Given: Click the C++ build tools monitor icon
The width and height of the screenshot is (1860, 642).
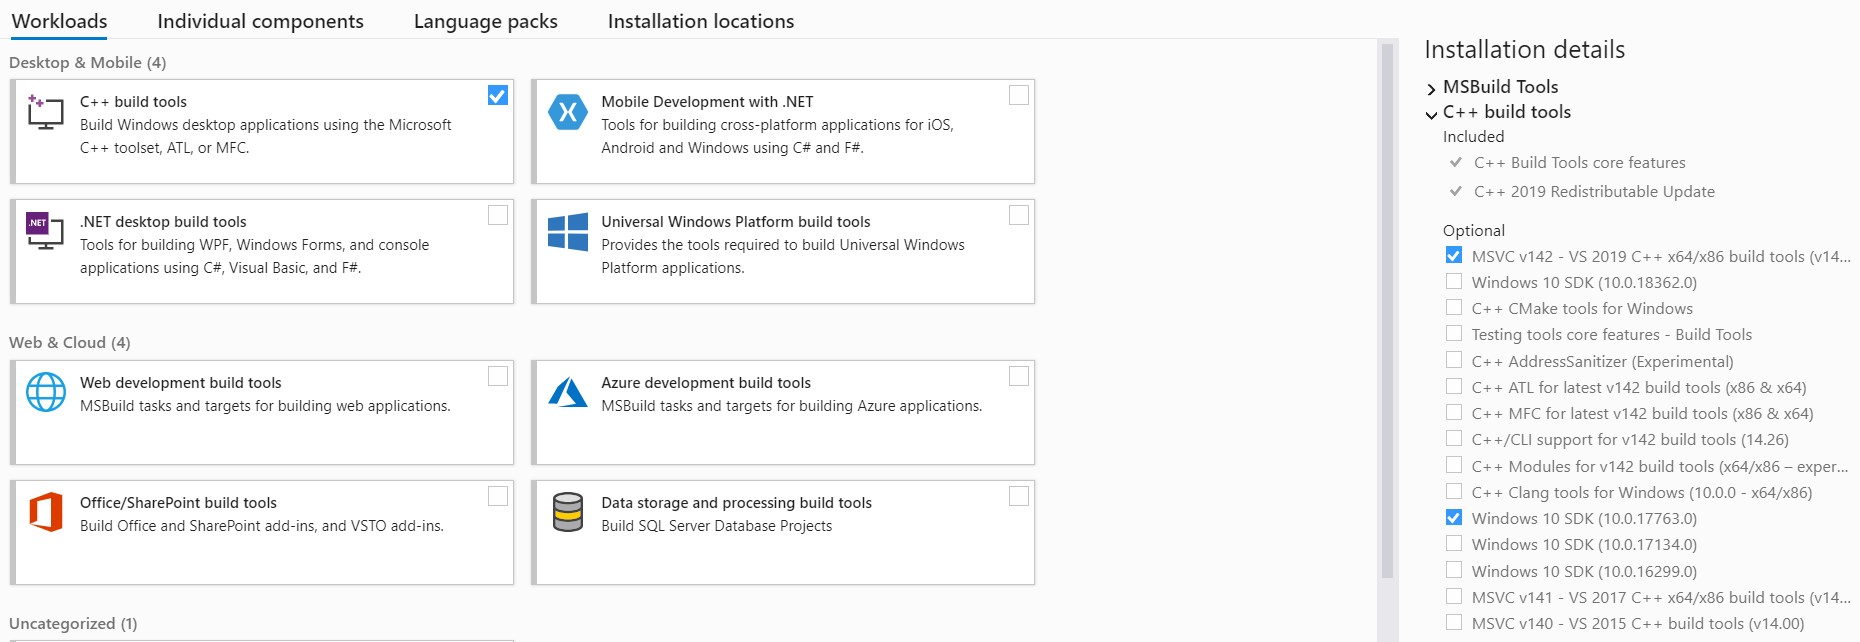Looking at the screenshot, I should pyautogui.click(x=45, y=112).
